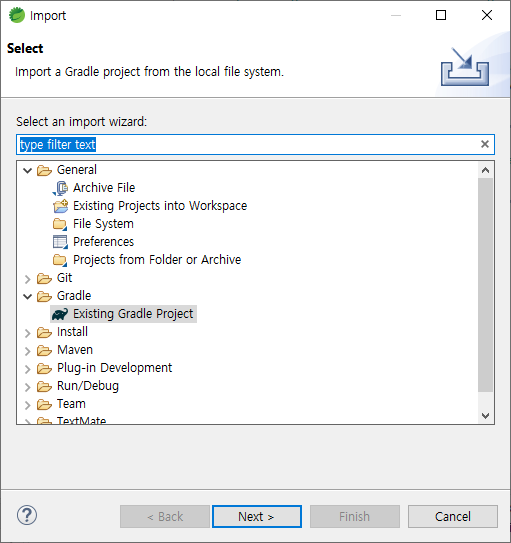Click the Git folder icon

[44, 278]
